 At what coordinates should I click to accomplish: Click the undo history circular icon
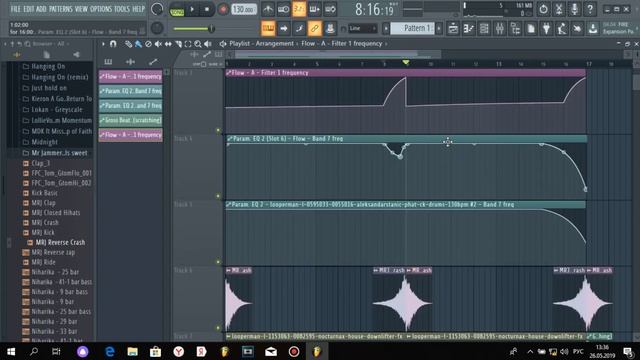(543, 9)
